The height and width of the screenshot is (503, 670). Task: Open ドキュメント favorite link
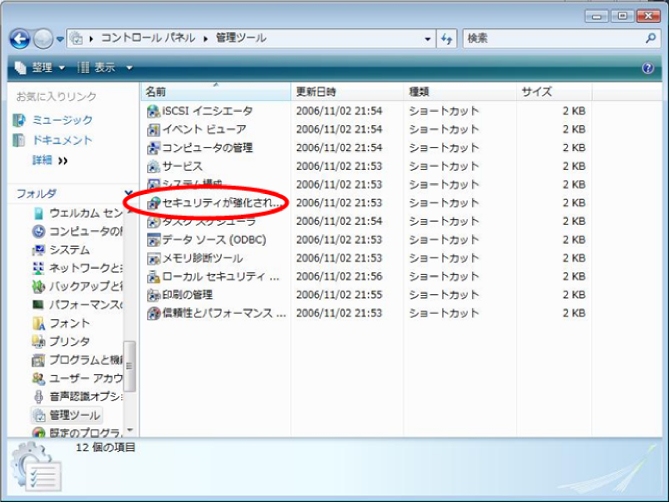(62, 140)
